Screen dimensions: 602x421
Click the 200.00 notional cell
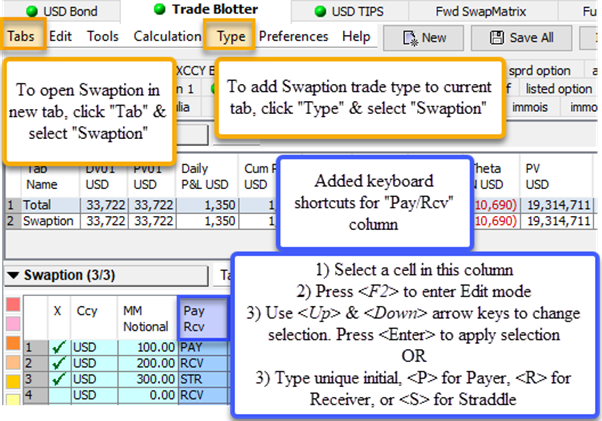(148, 363)
